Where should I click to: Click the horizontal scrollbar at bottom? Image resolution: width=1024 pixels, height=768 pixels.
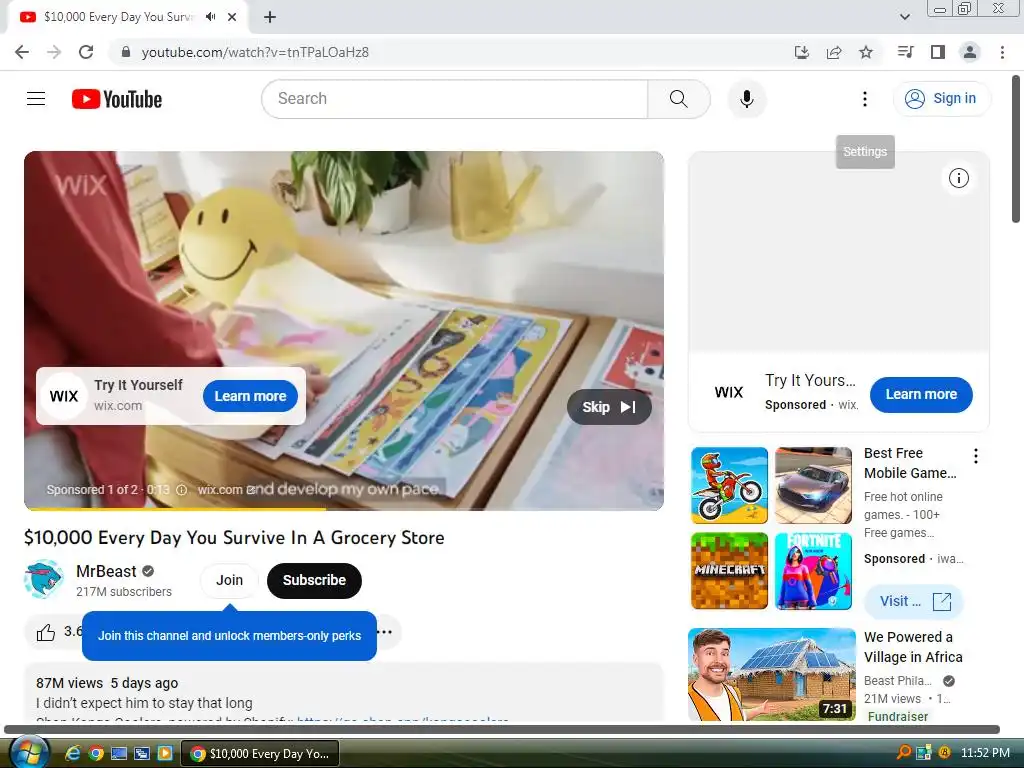pyautogui.click(x=502, y=729)
